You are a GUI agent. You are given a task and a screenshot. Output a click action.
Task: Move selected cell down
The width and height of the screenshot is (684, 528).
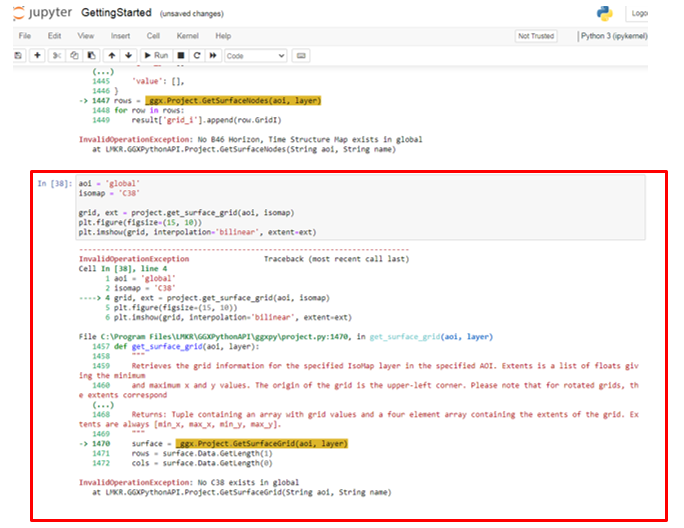(128, 55)
